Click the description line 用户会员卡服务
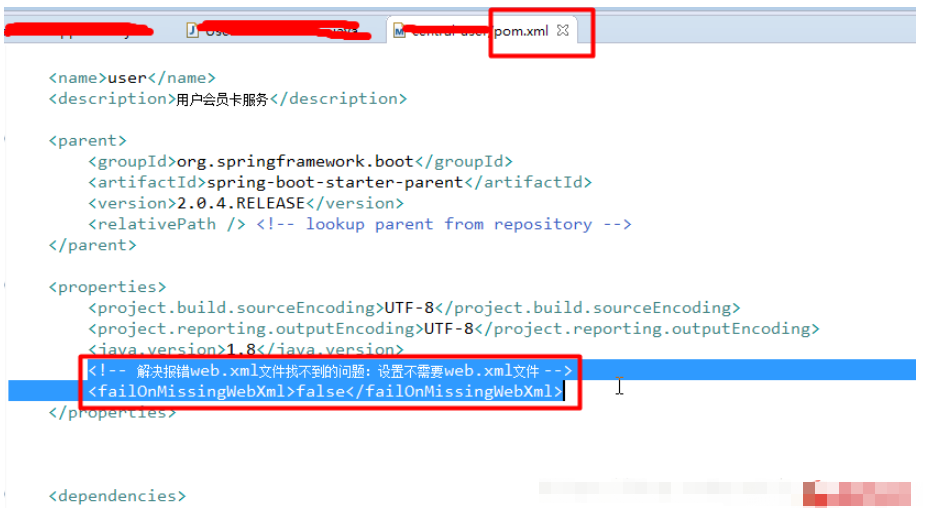Viewport: 927px width, 508px height. (228, 99)
